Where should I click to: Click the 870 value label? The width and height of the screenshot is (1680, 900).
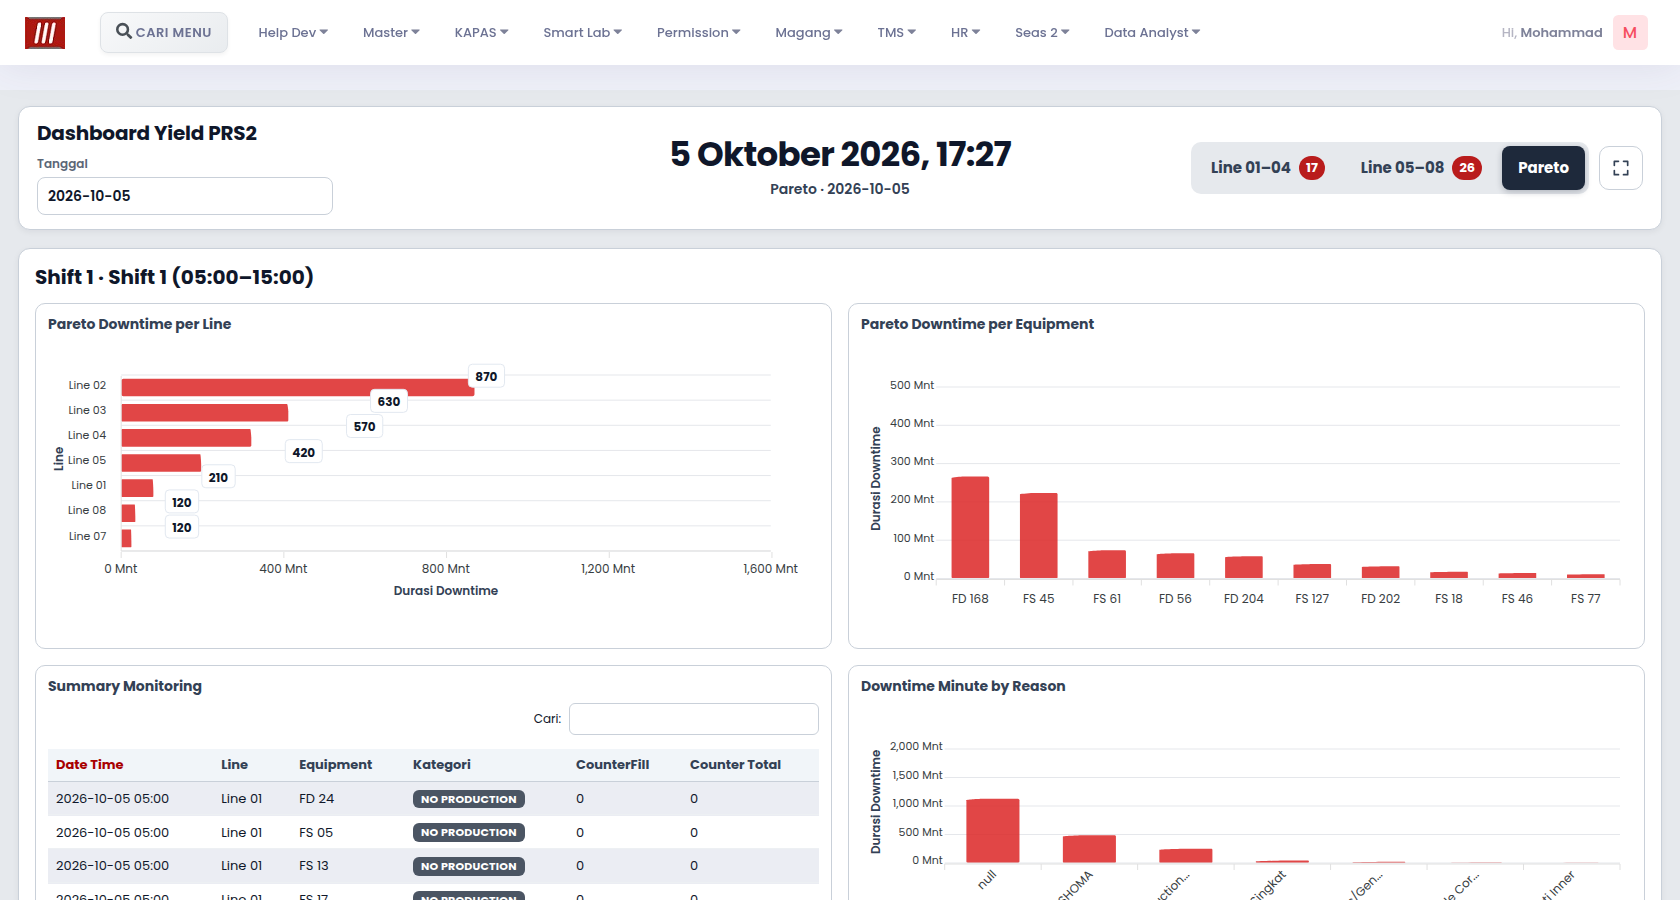pos(486,377)
